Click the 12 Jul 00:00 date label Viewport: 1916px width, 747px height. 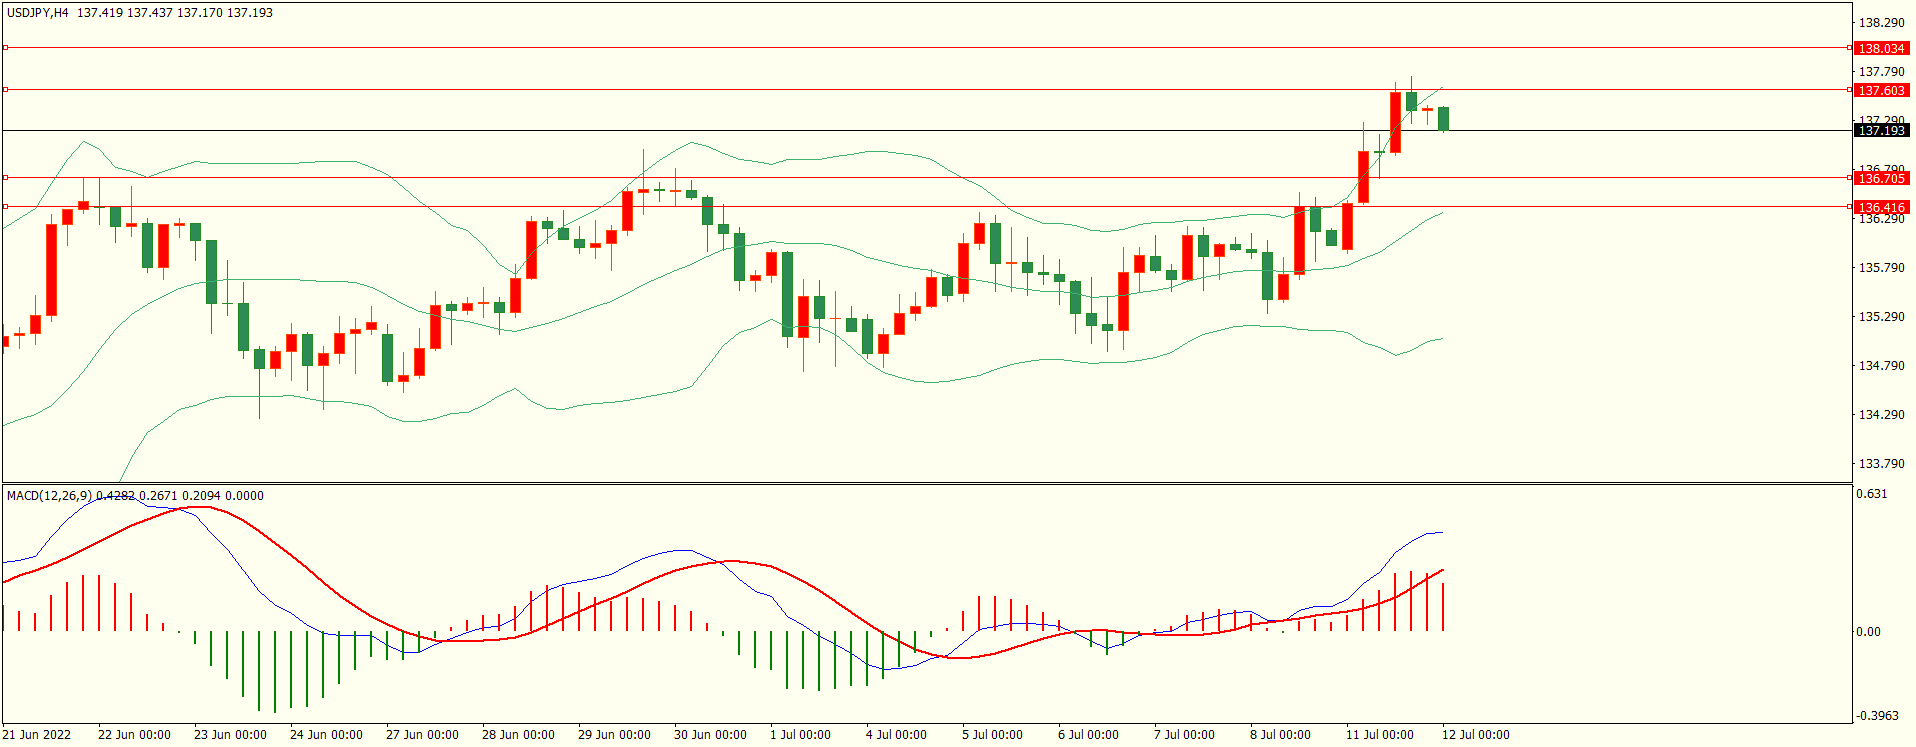click(x=1475, y=735)
